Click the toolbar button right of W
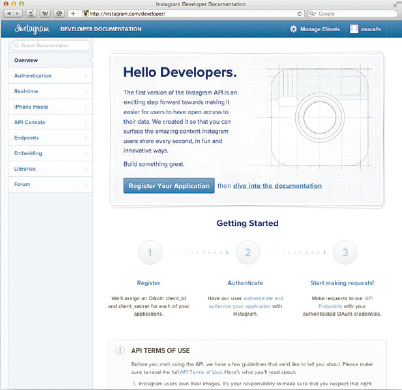Viewport: 402px width, 390px height. [59, 14]
